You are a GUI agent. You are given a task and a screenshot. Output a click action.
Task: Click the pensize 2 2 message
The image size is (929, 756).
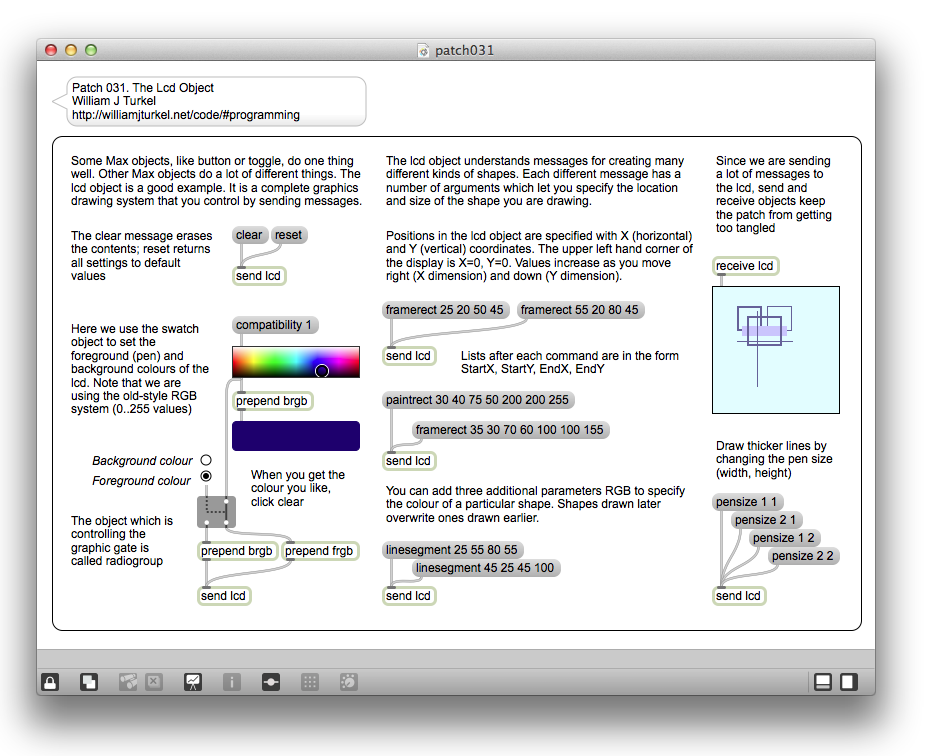[803, 556]
